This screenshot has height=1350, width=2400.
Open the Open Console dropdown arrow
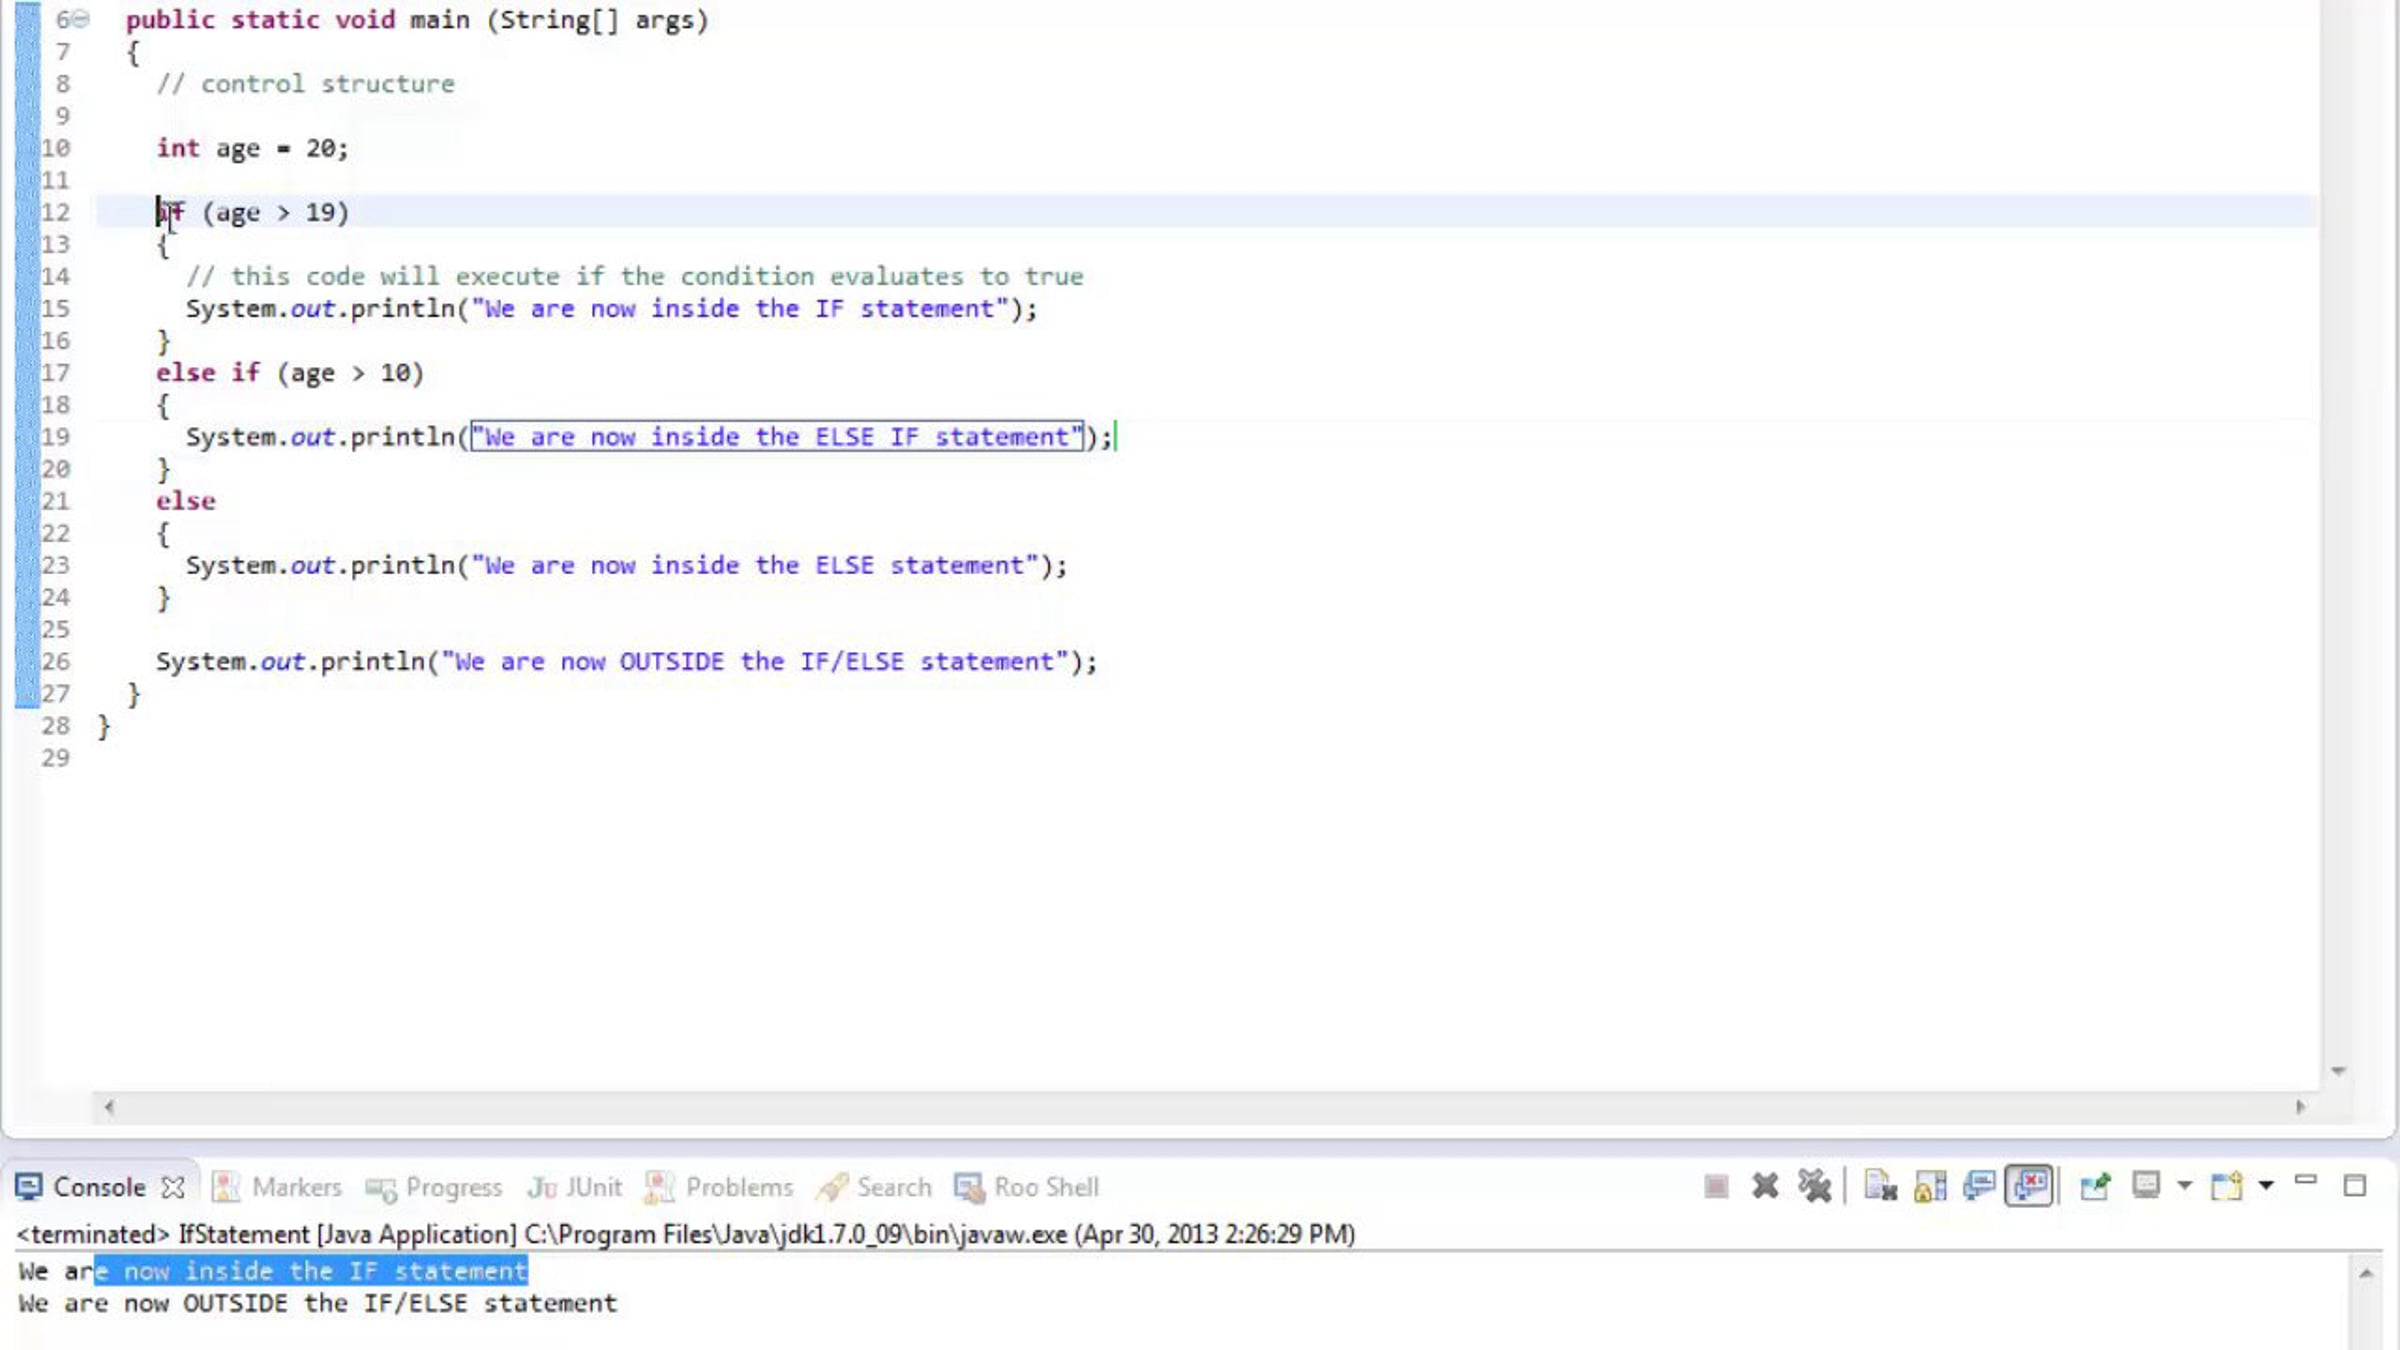[x=2266, y=1187]
